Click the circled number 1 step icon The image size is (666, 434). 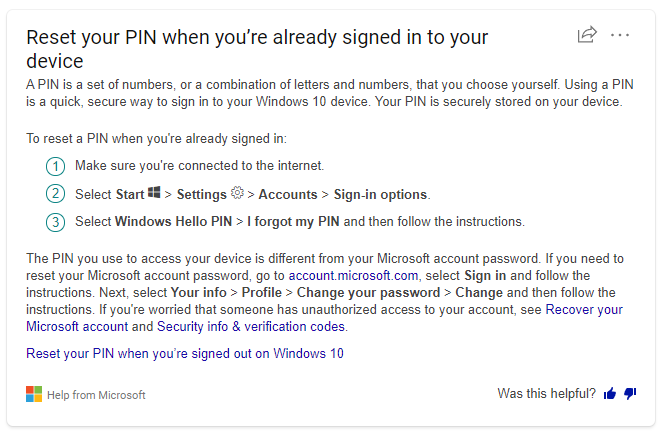(55, 166)
